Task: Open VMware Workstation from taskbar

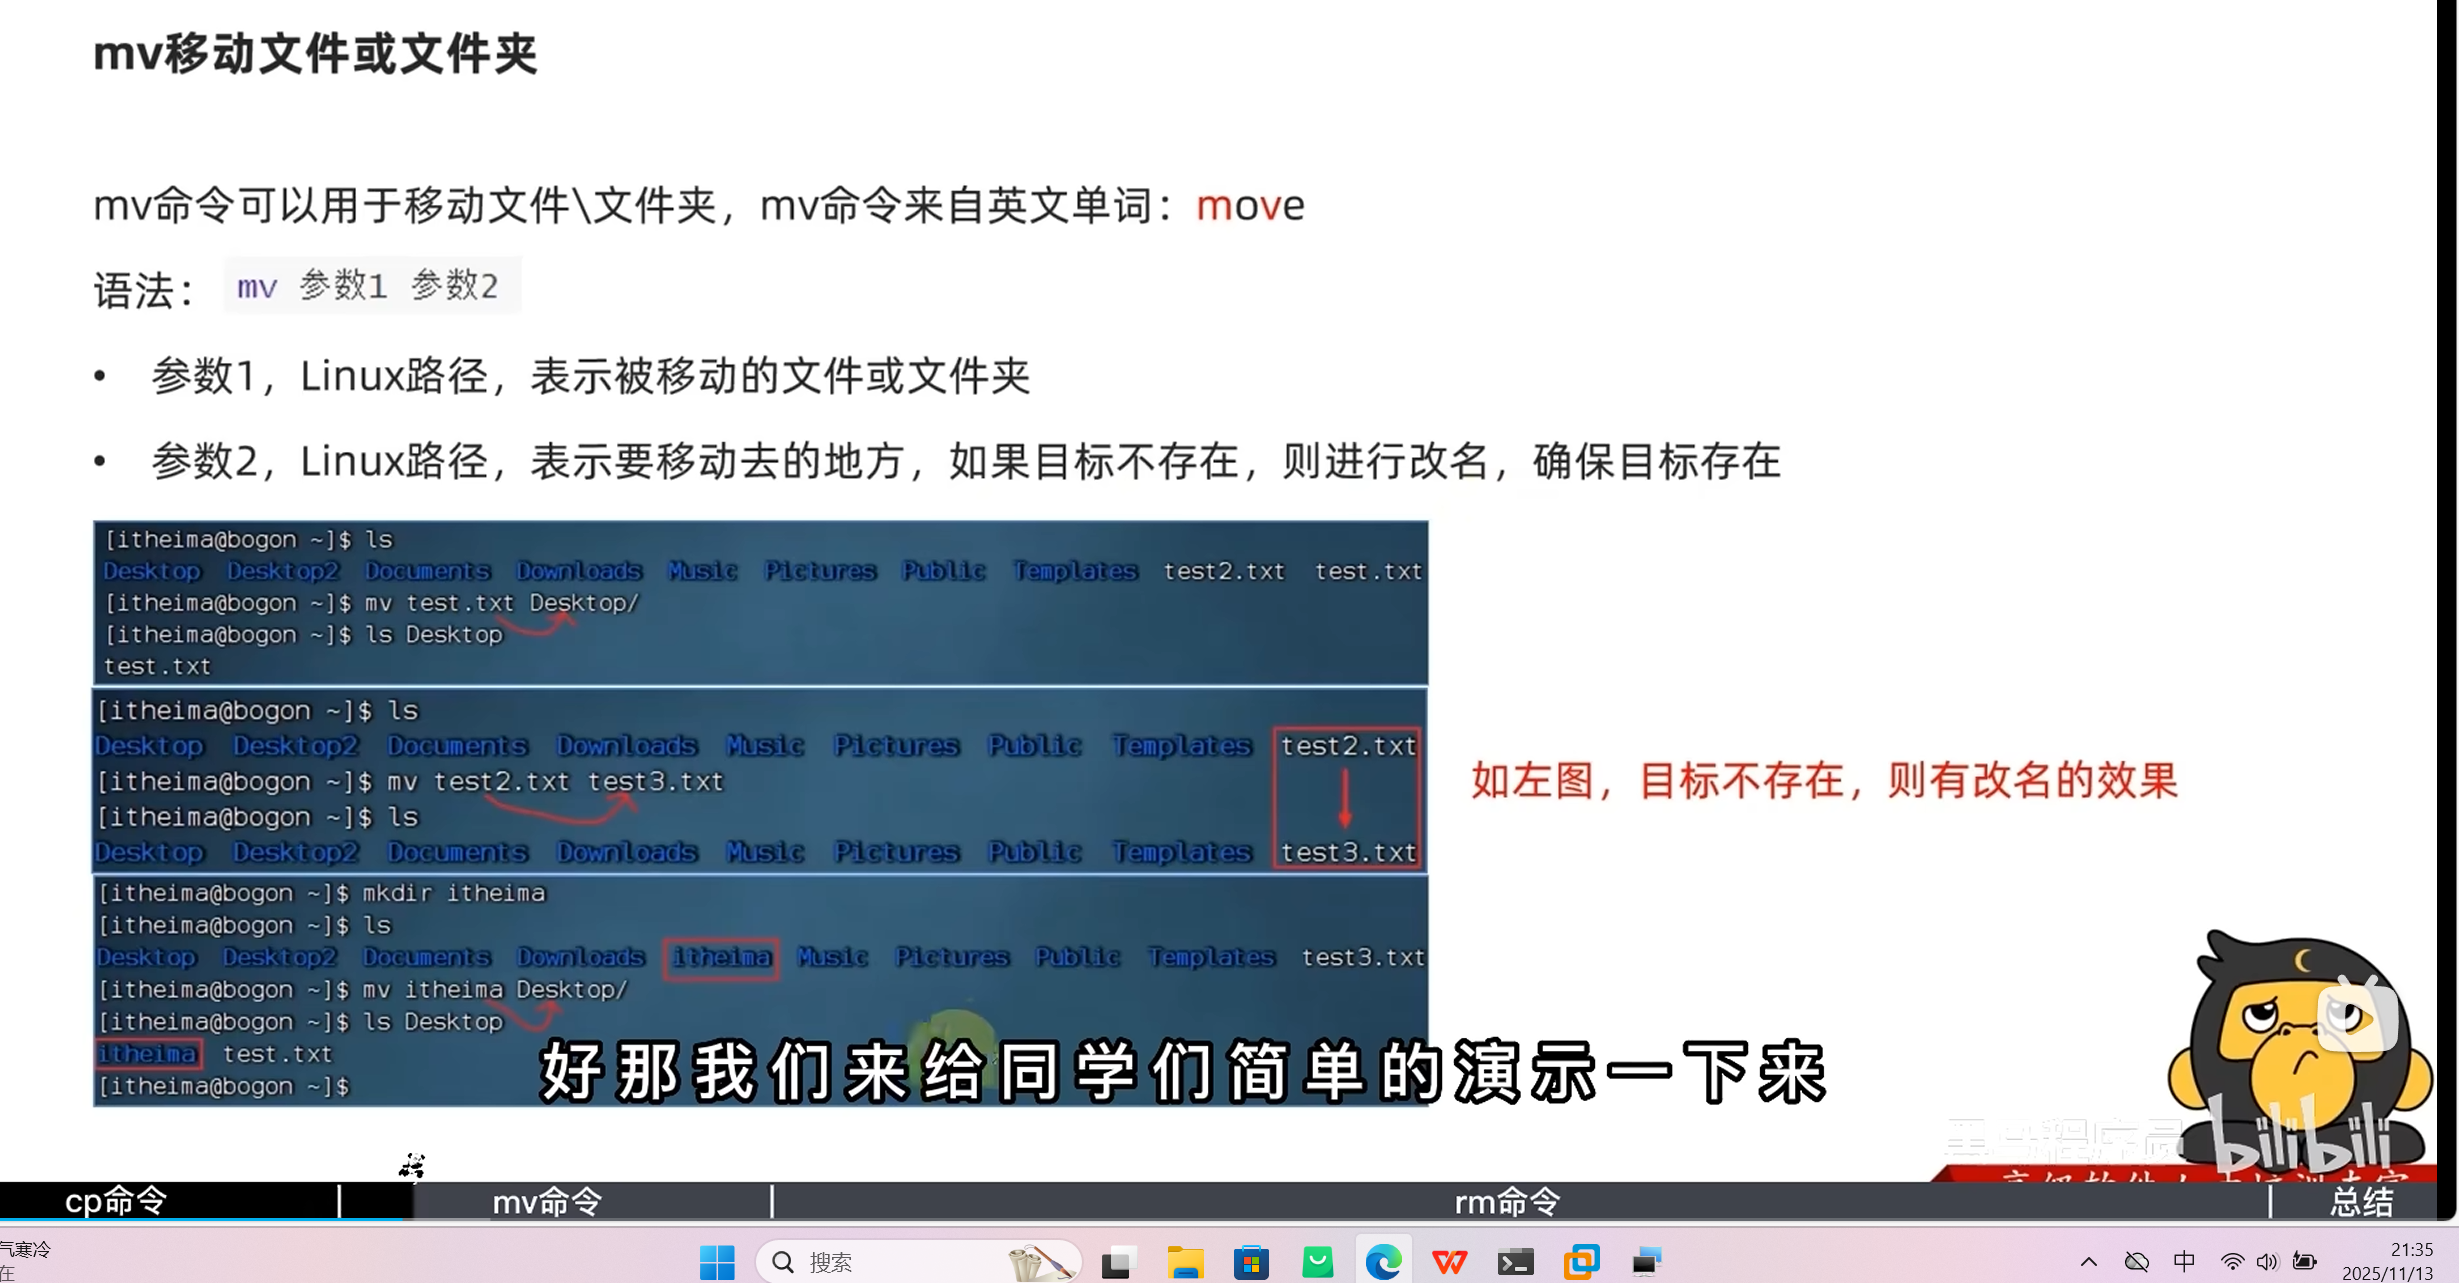Action: 1581,1262
